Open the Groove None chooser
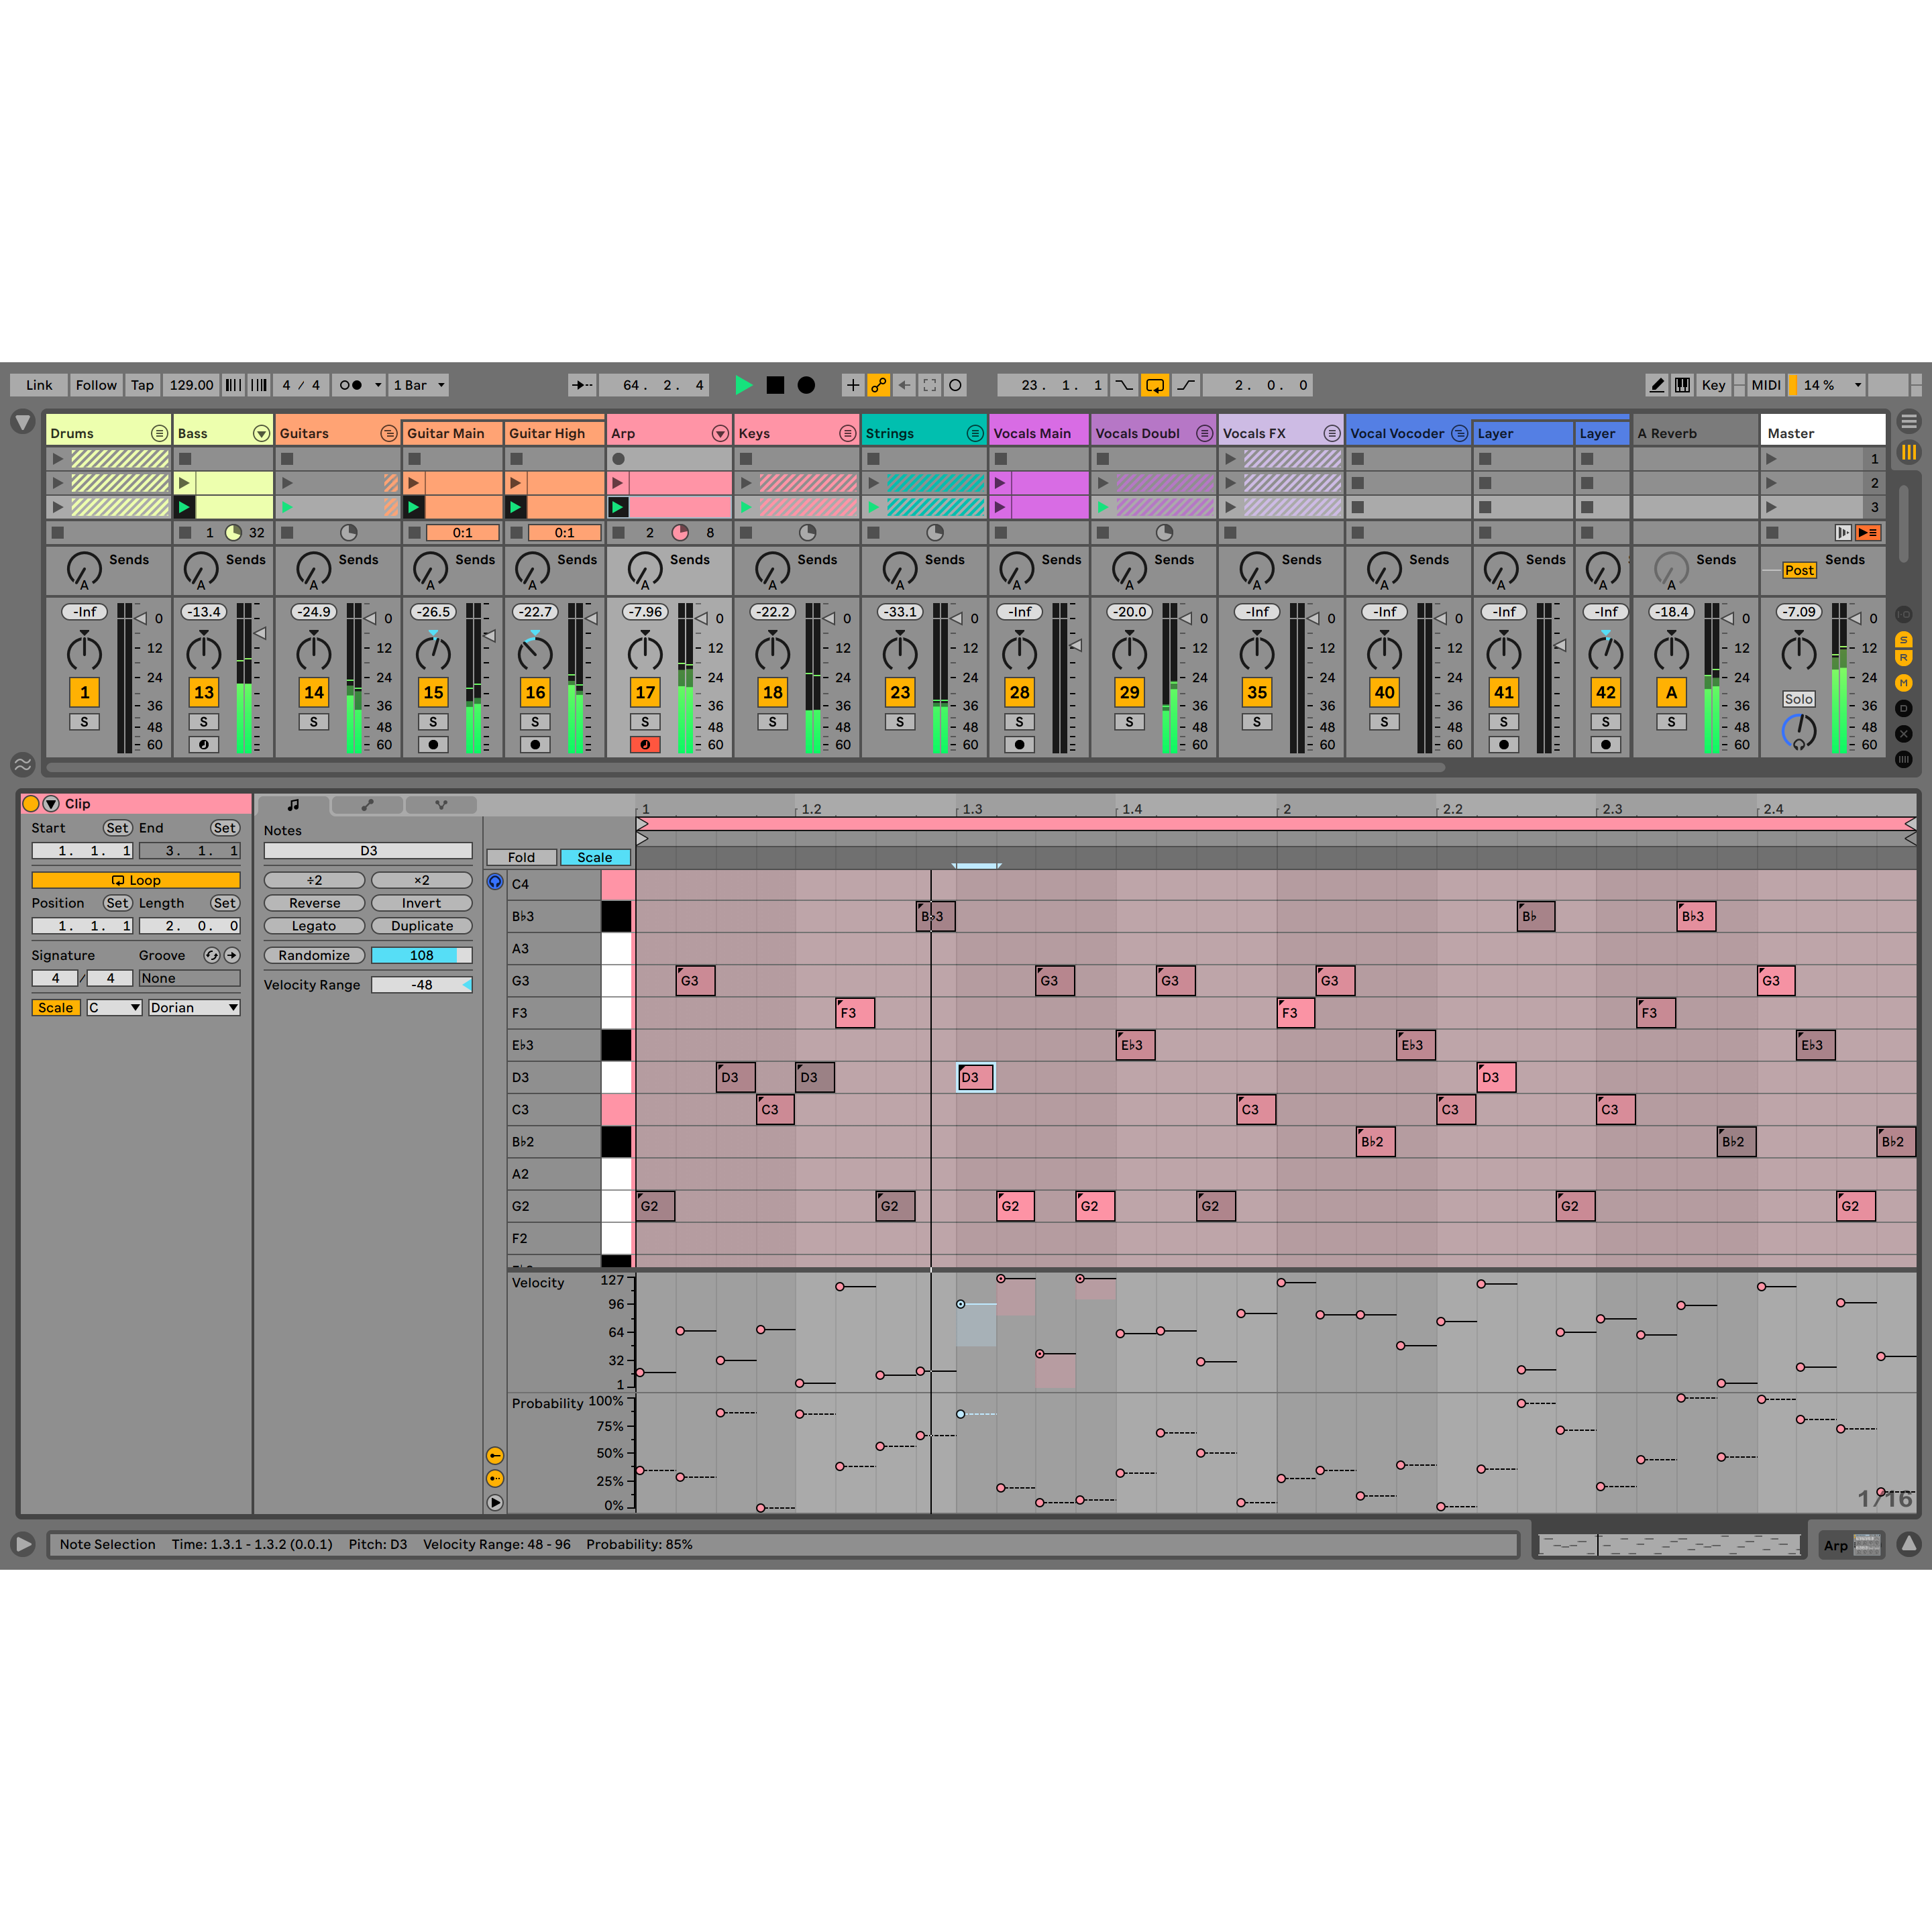1932x1932 pixels. tap(189, 978)
